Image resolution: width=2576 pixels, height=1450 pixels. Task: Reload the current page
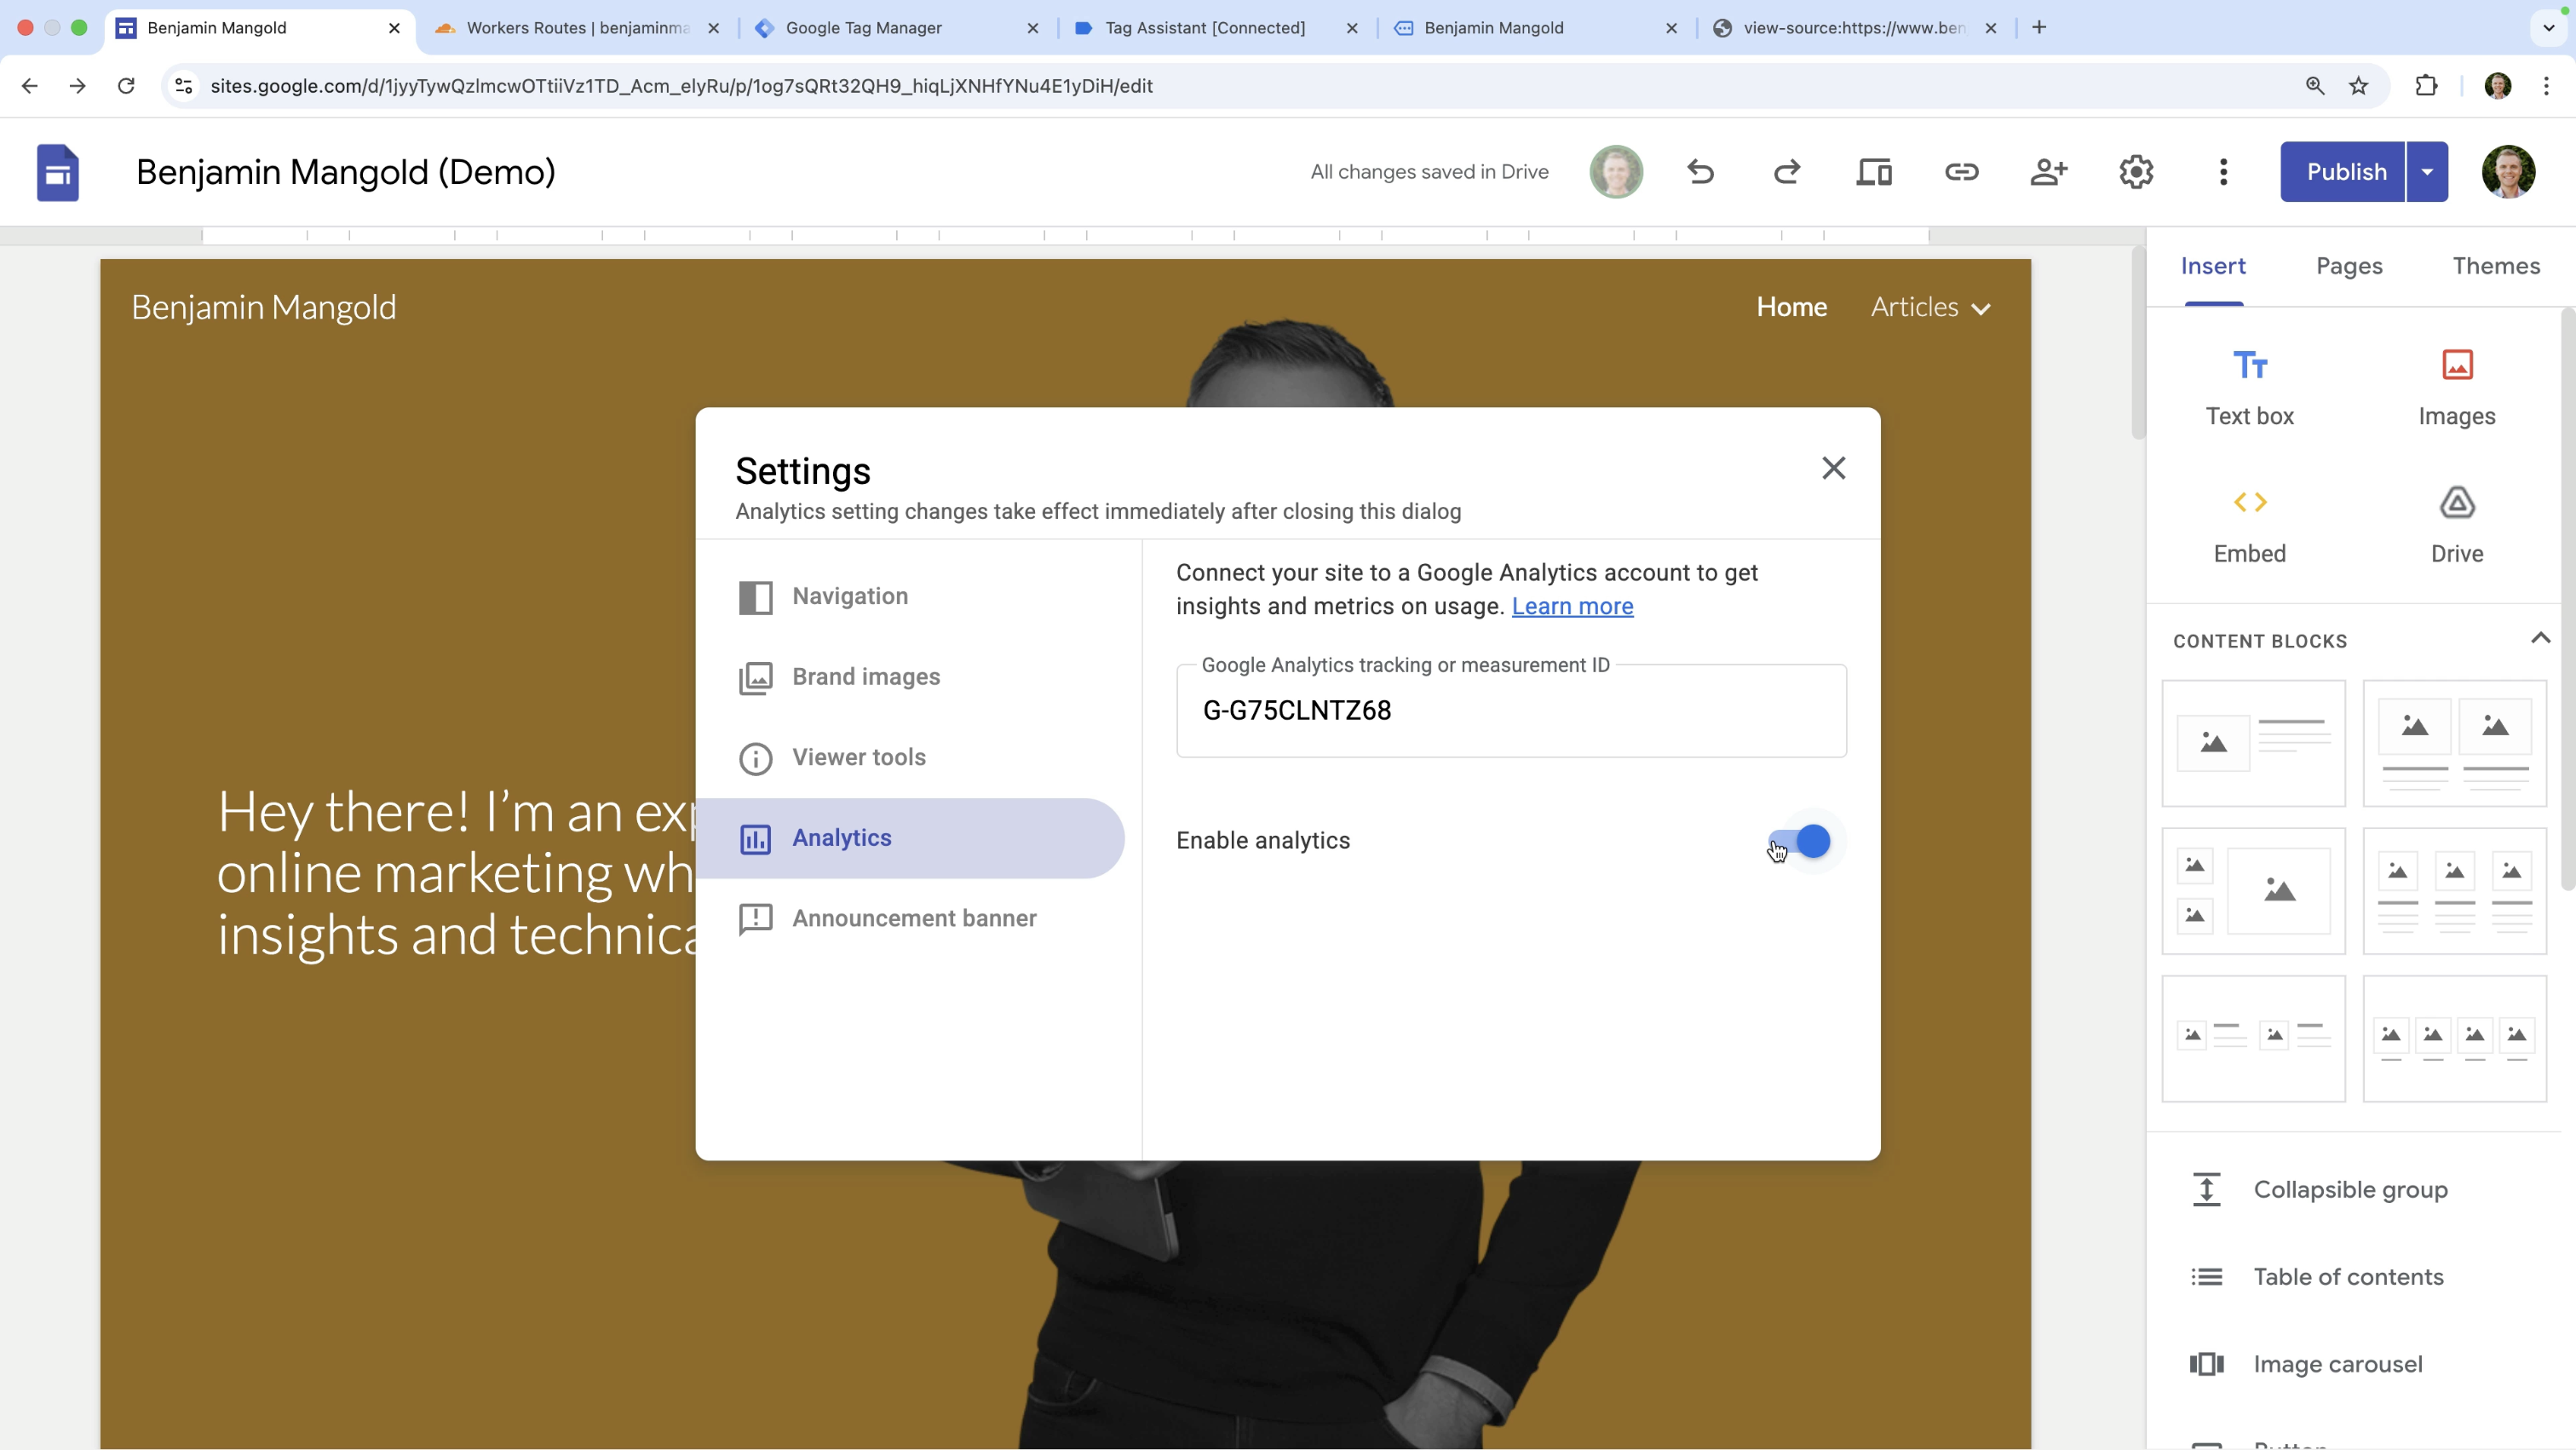126,86
